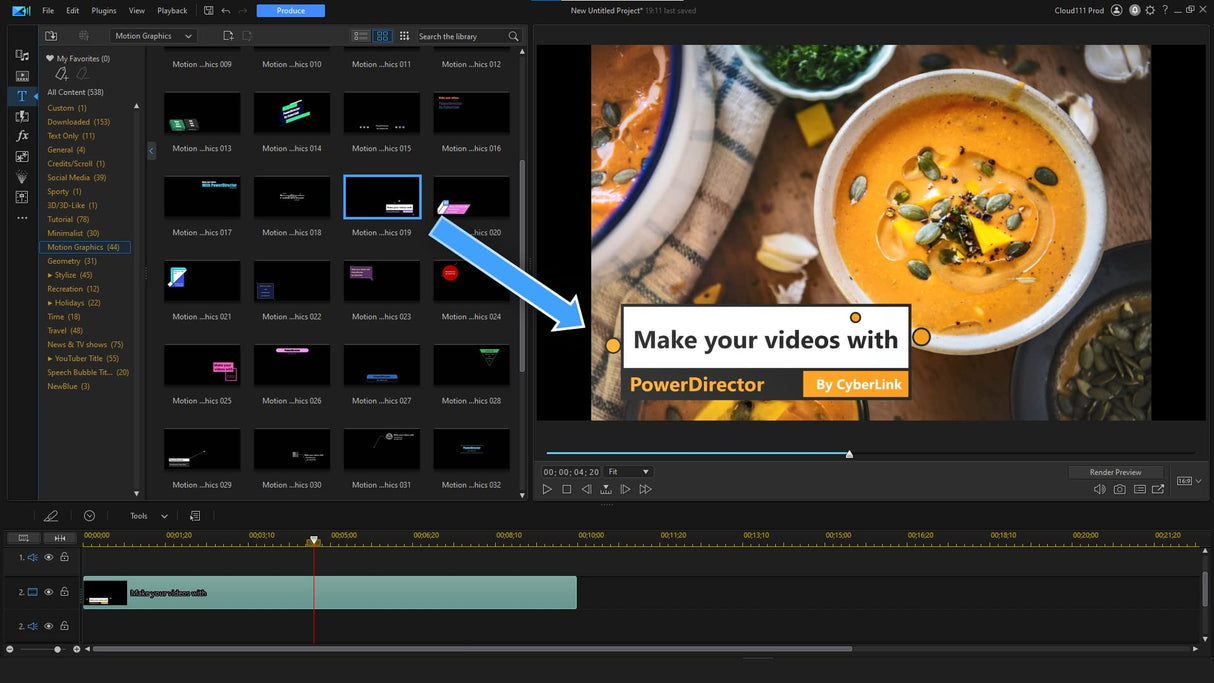Open the Playback menu
The image size is (1214, 683).
tap(172, 10)
